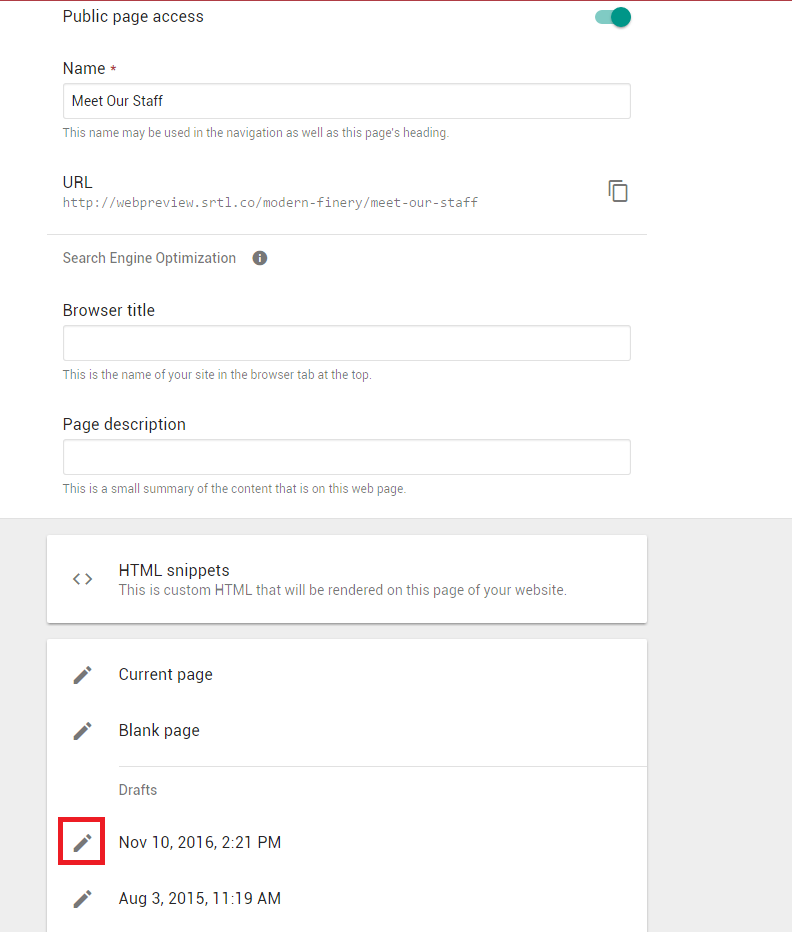The image size is (792, 932).
Task: Toggle Public page access switch off
Action: pos(613,17)
